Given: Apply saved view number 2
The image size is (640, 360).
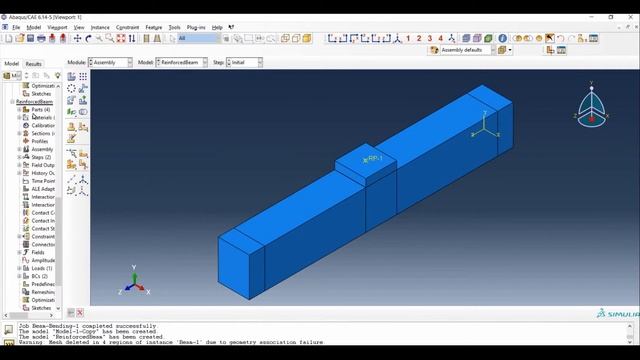Looking at the screenshot, I should (x=419, y=38).
